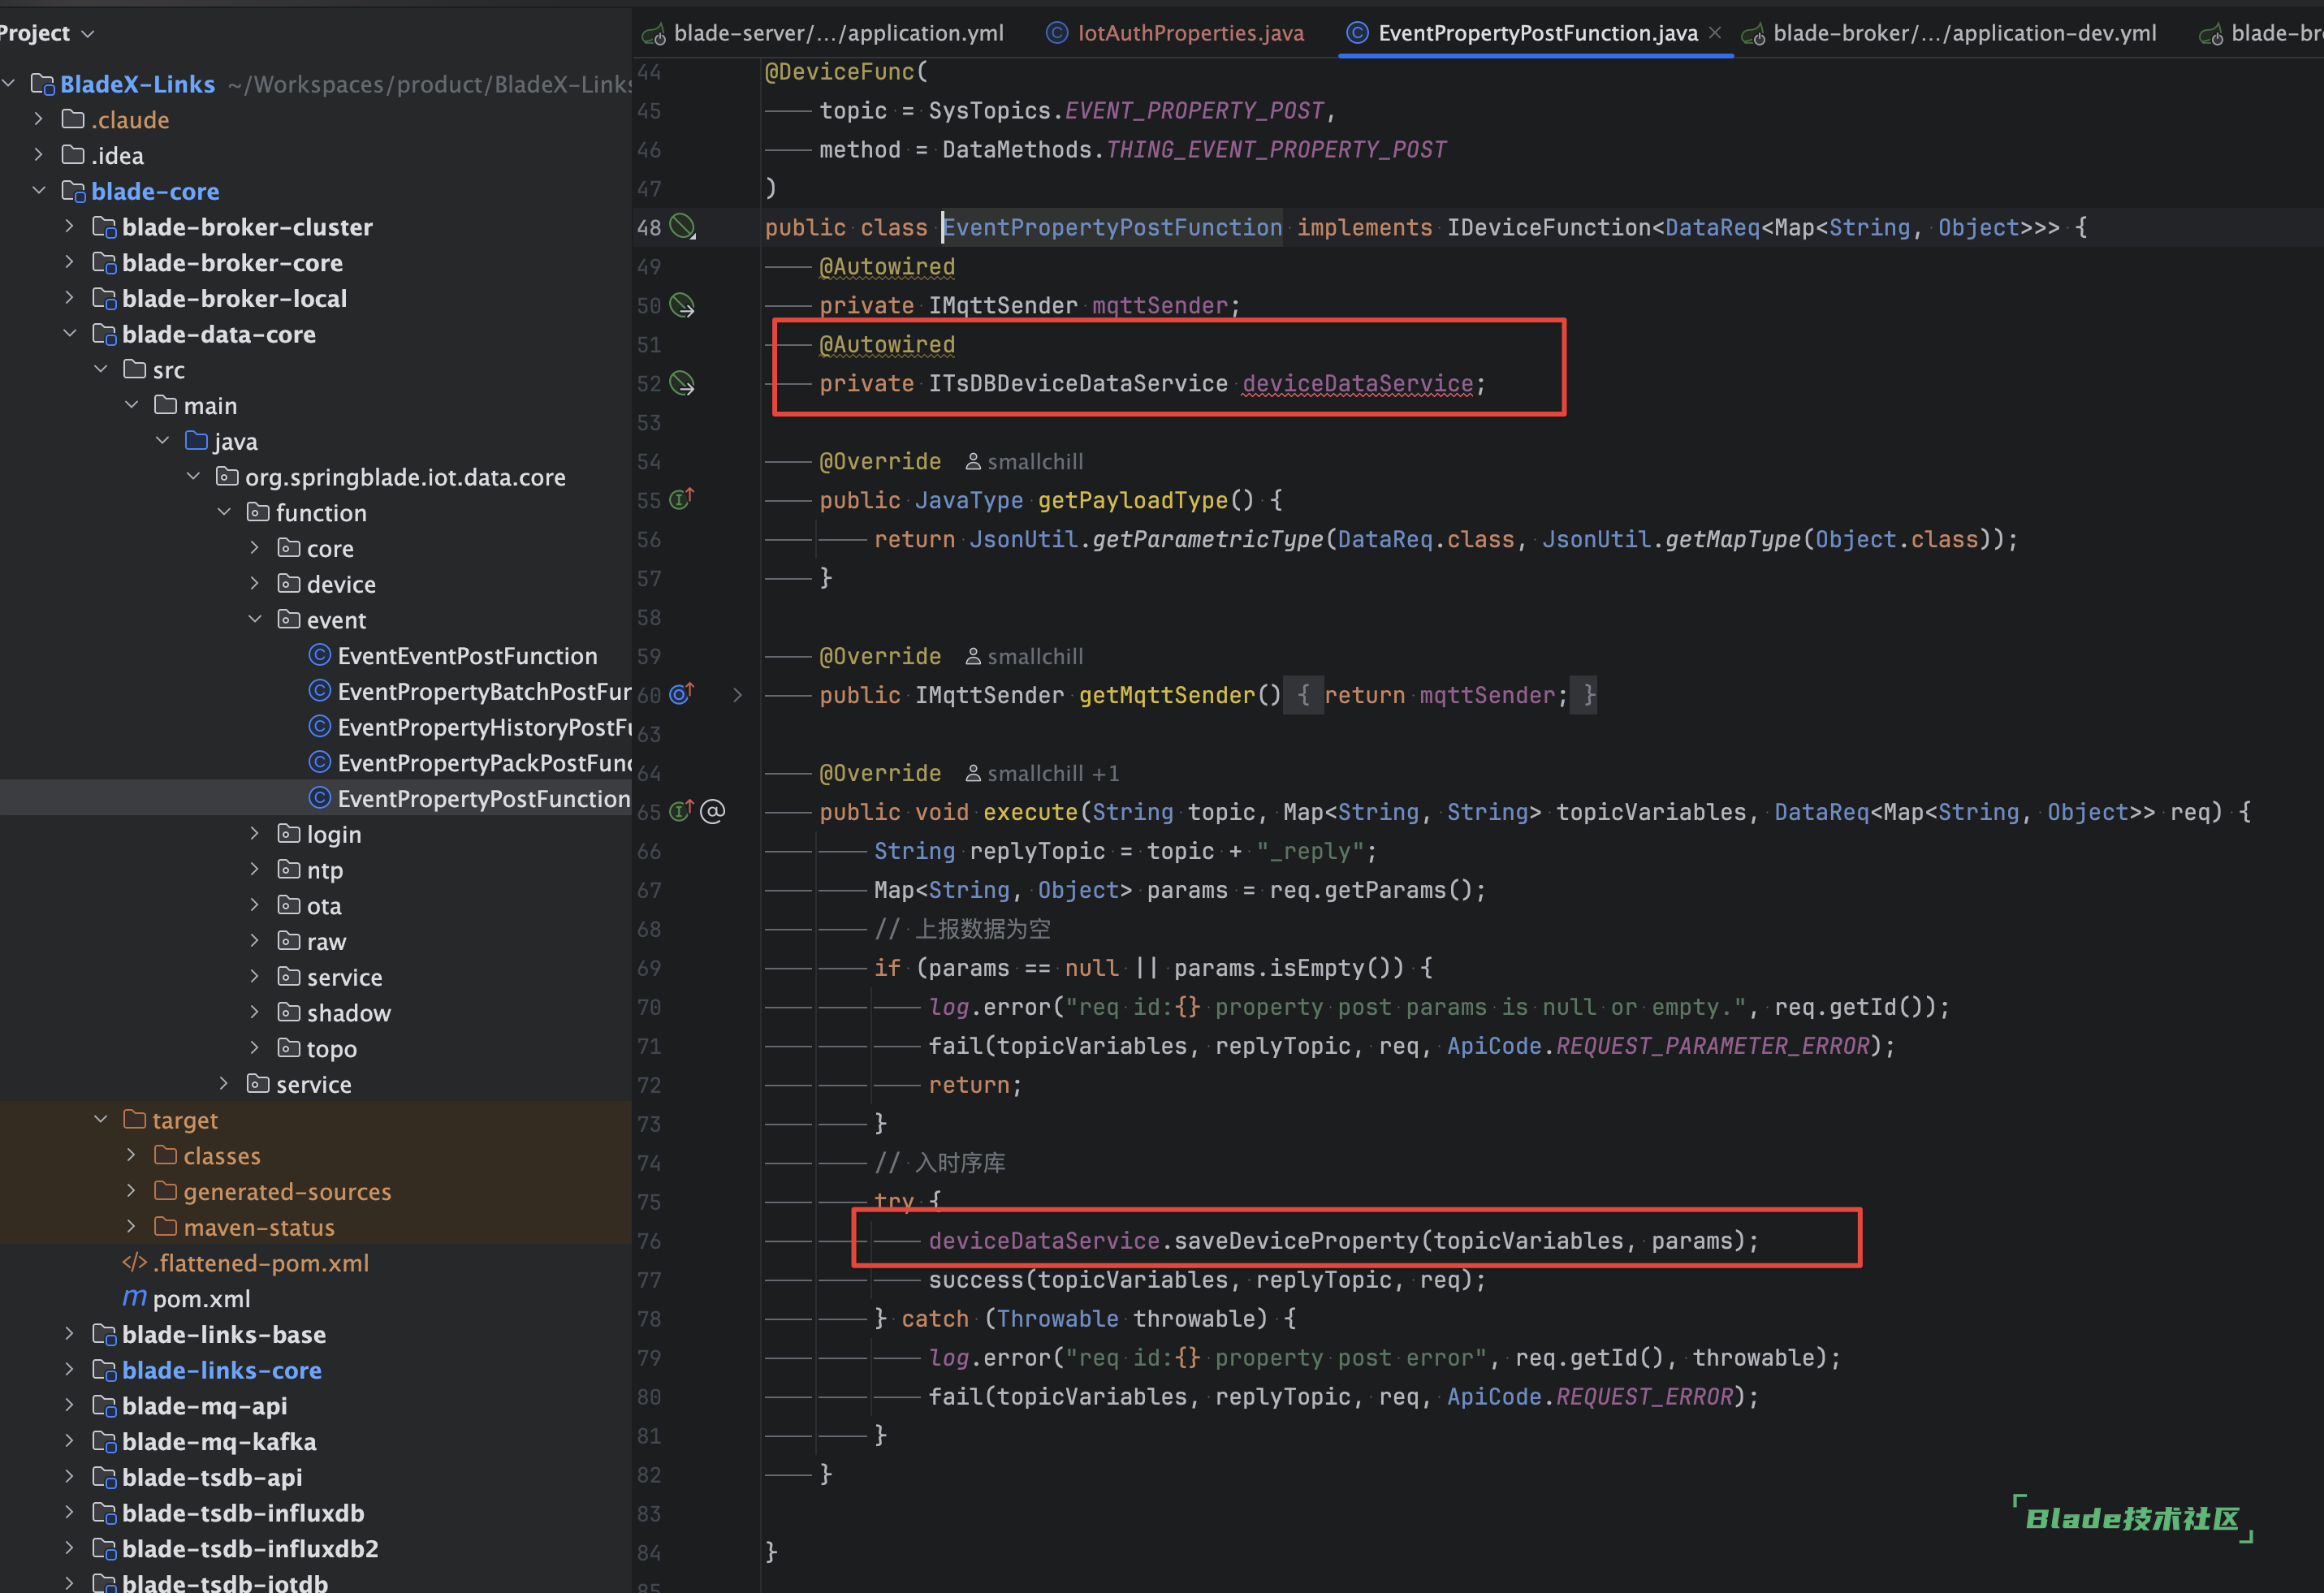Collapse the BladeX-Links root node

(x=9, y=83)
